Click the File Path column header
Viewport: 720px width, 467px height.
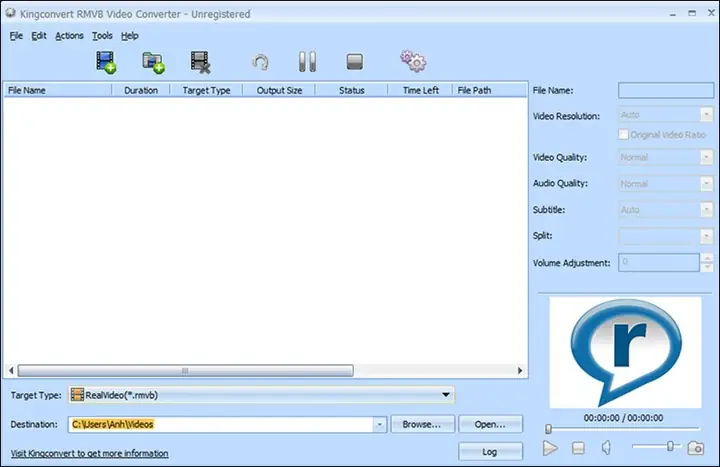click(x=489, y=90)
